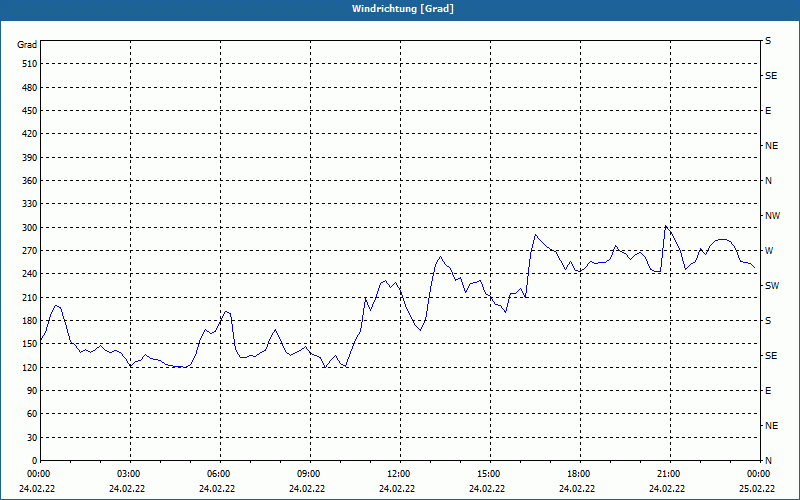The image size is (800, 500).
Task: Click the y-axis value 510
Action: (x=30, y=64)
